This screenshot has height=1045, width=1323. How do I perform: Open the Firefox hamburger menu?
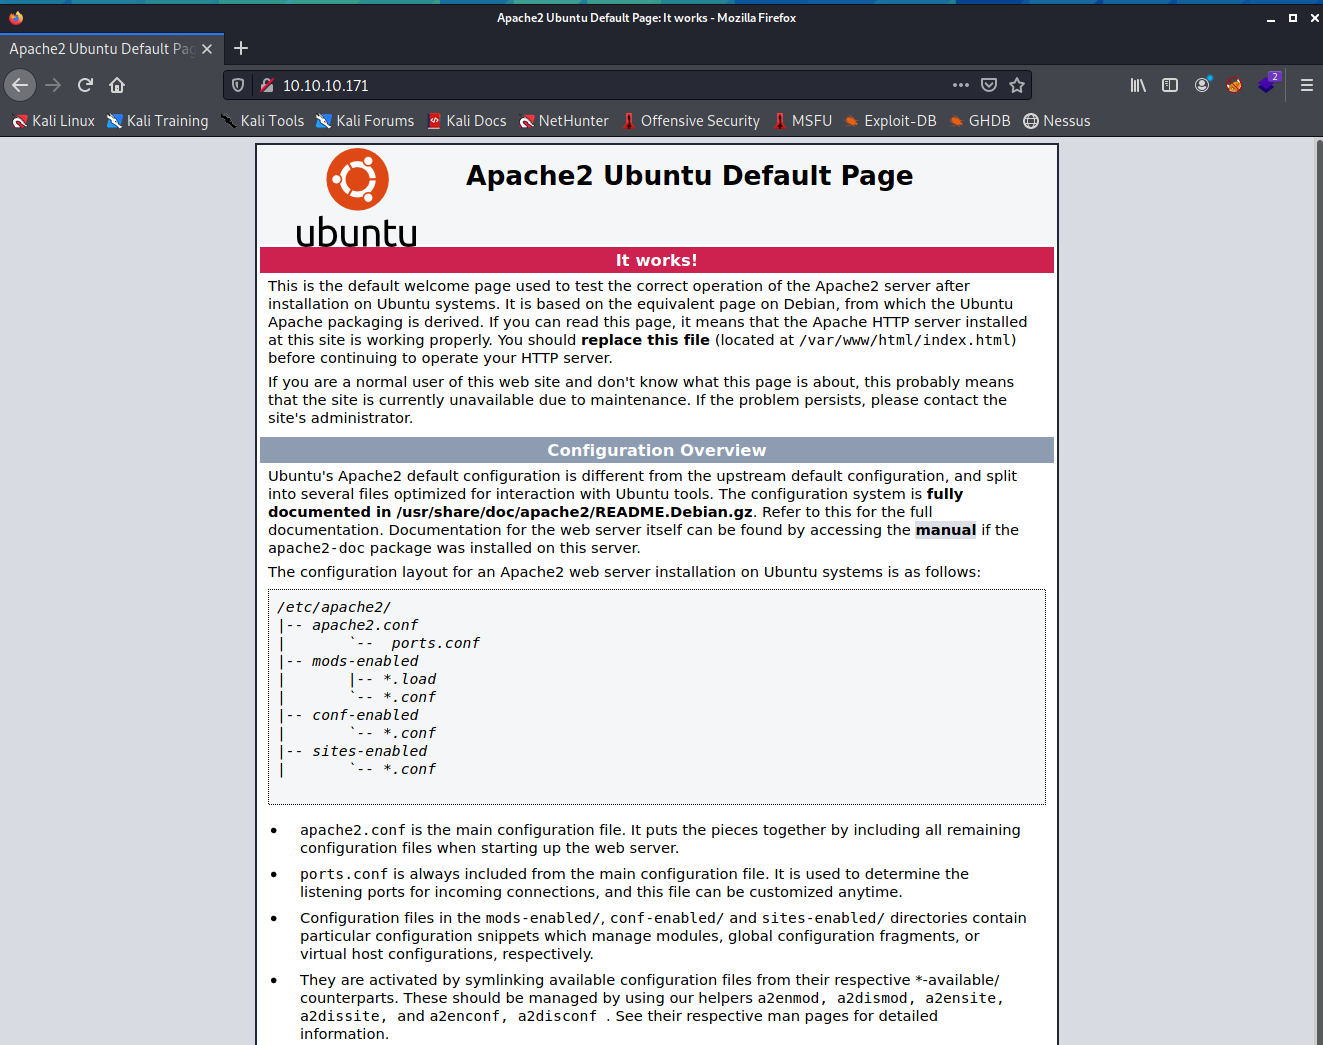point(1306,85)
